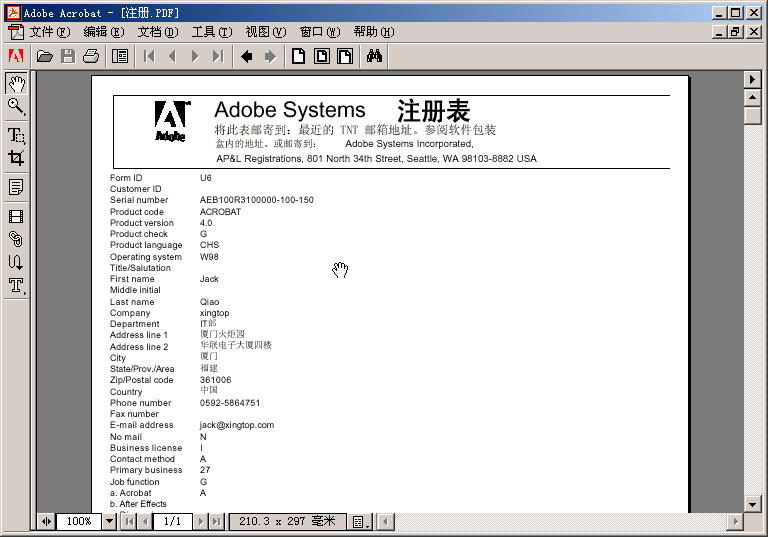Click the e-mail jack@xingtop.com
The height and width of the screenshot is (537, 768).
point(237,425)
